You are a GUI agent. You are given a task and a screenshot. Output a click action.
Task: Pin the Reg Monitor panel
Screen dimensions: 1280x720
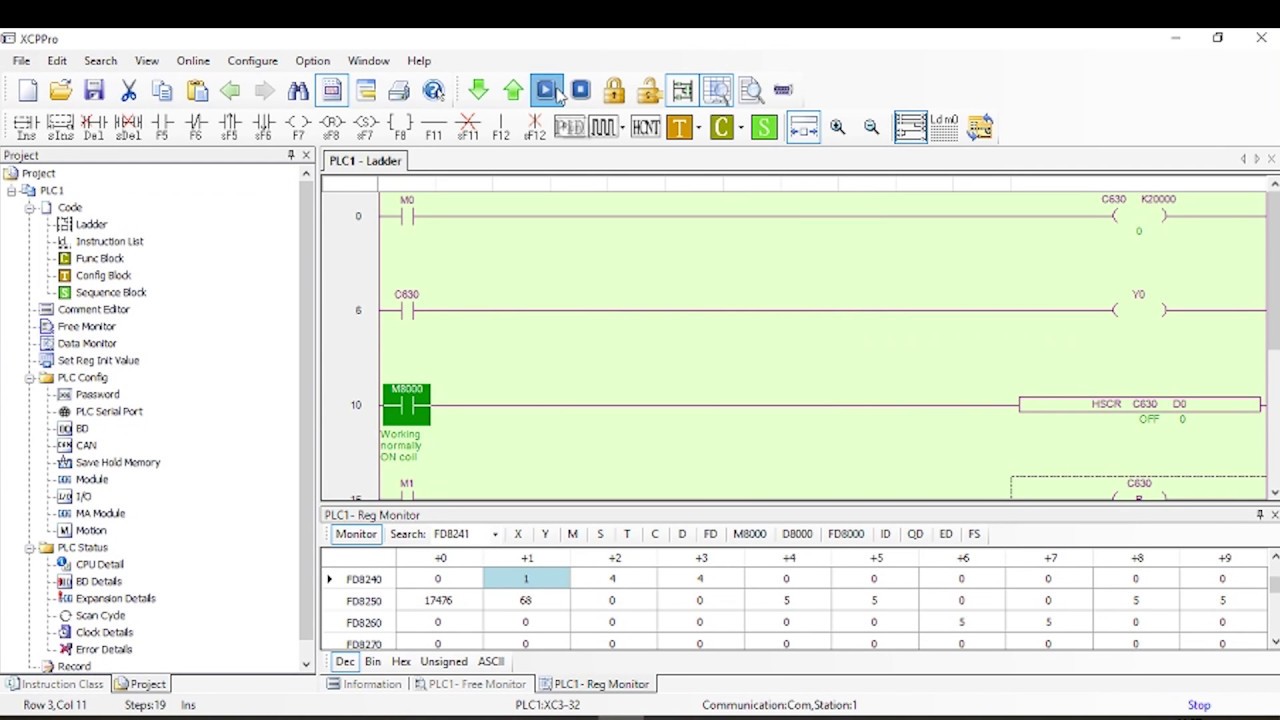click(x=1259, y=515)
